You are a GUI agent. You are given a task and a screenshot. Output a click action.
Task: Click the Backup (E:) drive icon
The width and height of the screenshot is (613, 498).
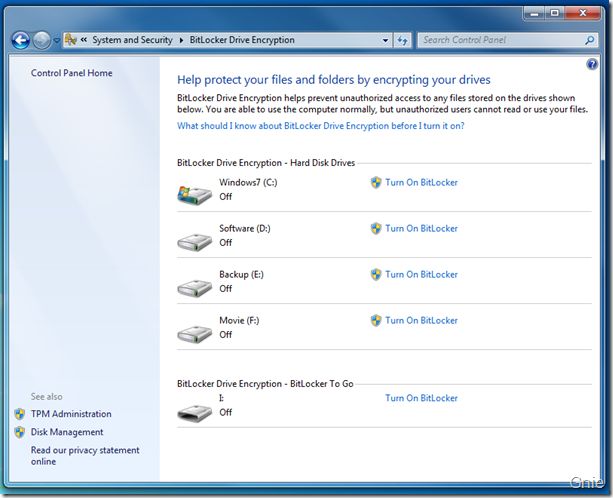pyautogui.click(x=194, y=288)
